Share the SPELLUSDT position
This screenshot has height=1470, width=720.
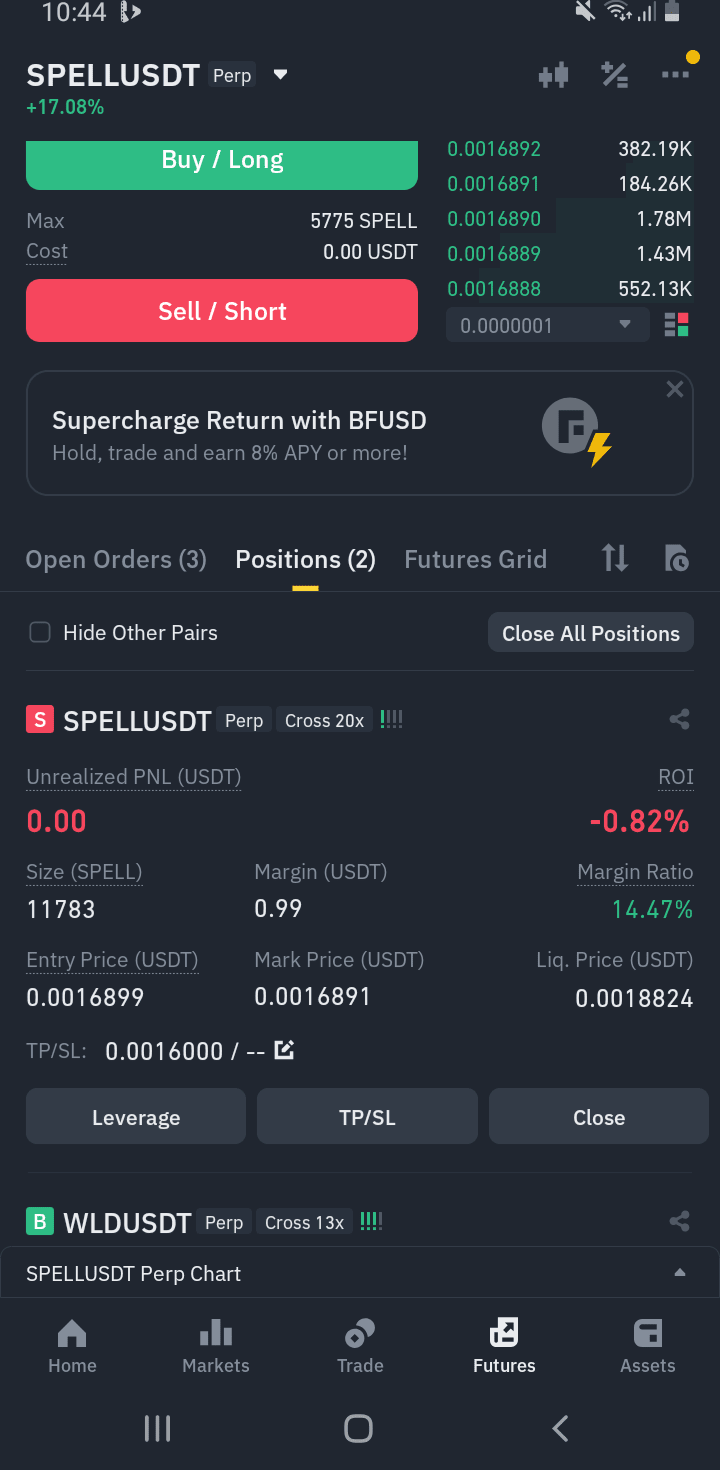[x=679, y=719]
